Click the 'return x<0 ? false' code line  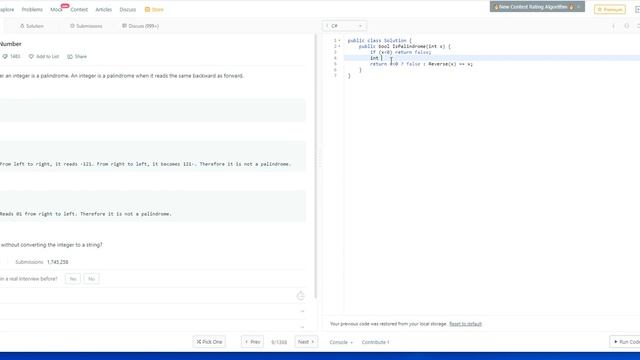coord(421,64)
